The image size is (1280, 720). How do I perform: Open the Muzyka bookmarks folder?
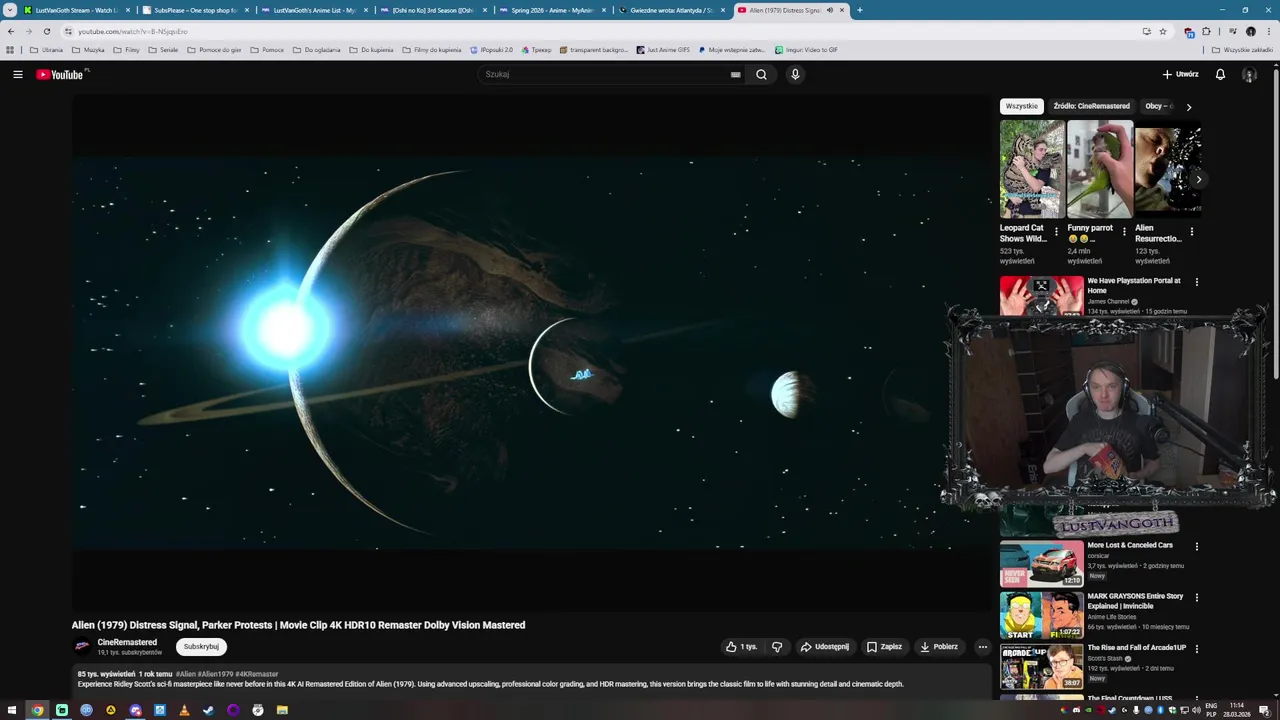88,49
